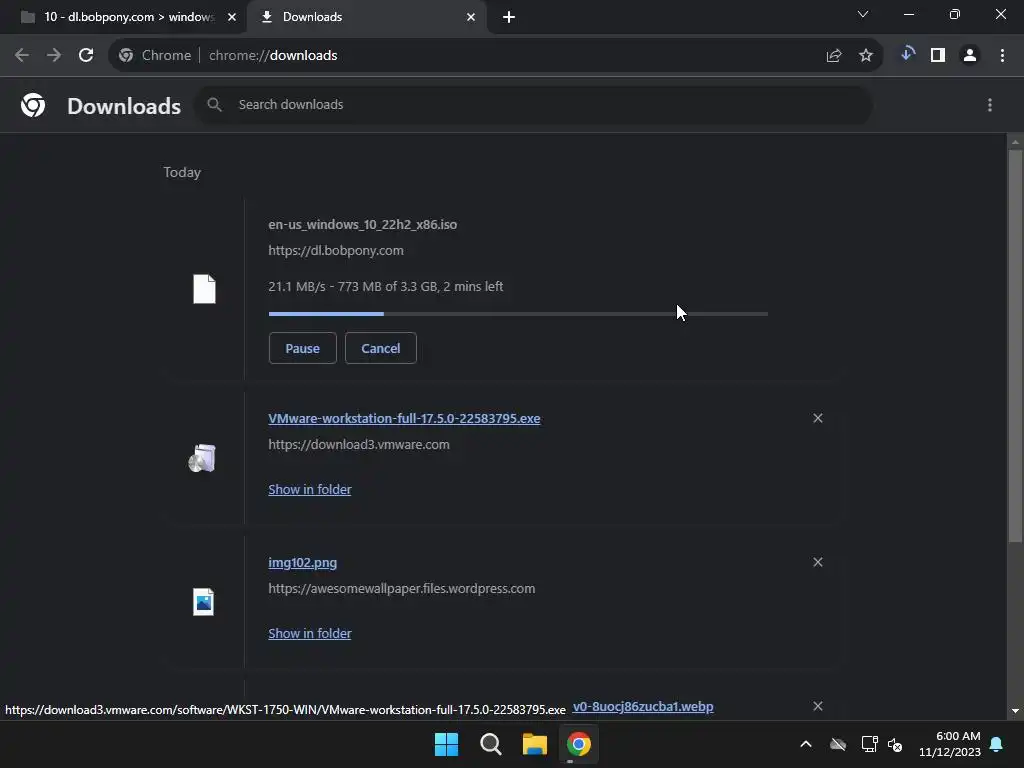Click the muted volume tray icon

tap(895, 744)
